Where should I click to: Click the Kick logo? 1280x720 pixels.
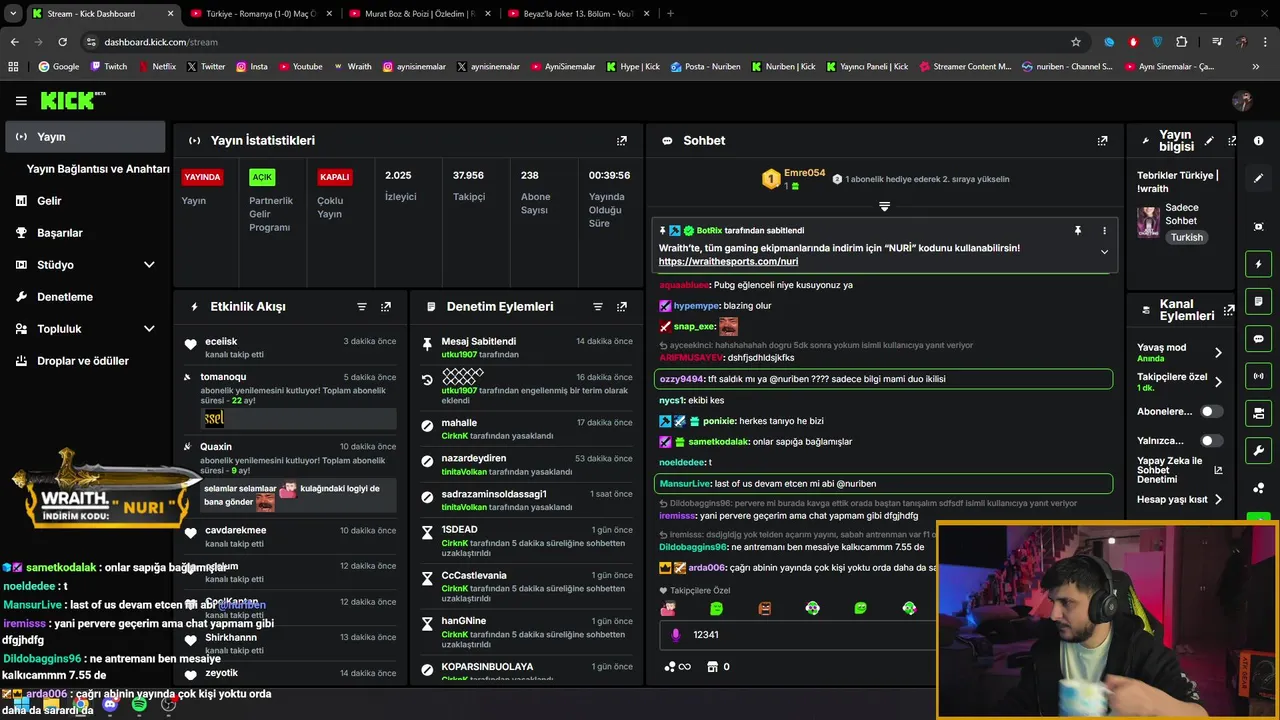pyautogui.click(x=73, y=100)
